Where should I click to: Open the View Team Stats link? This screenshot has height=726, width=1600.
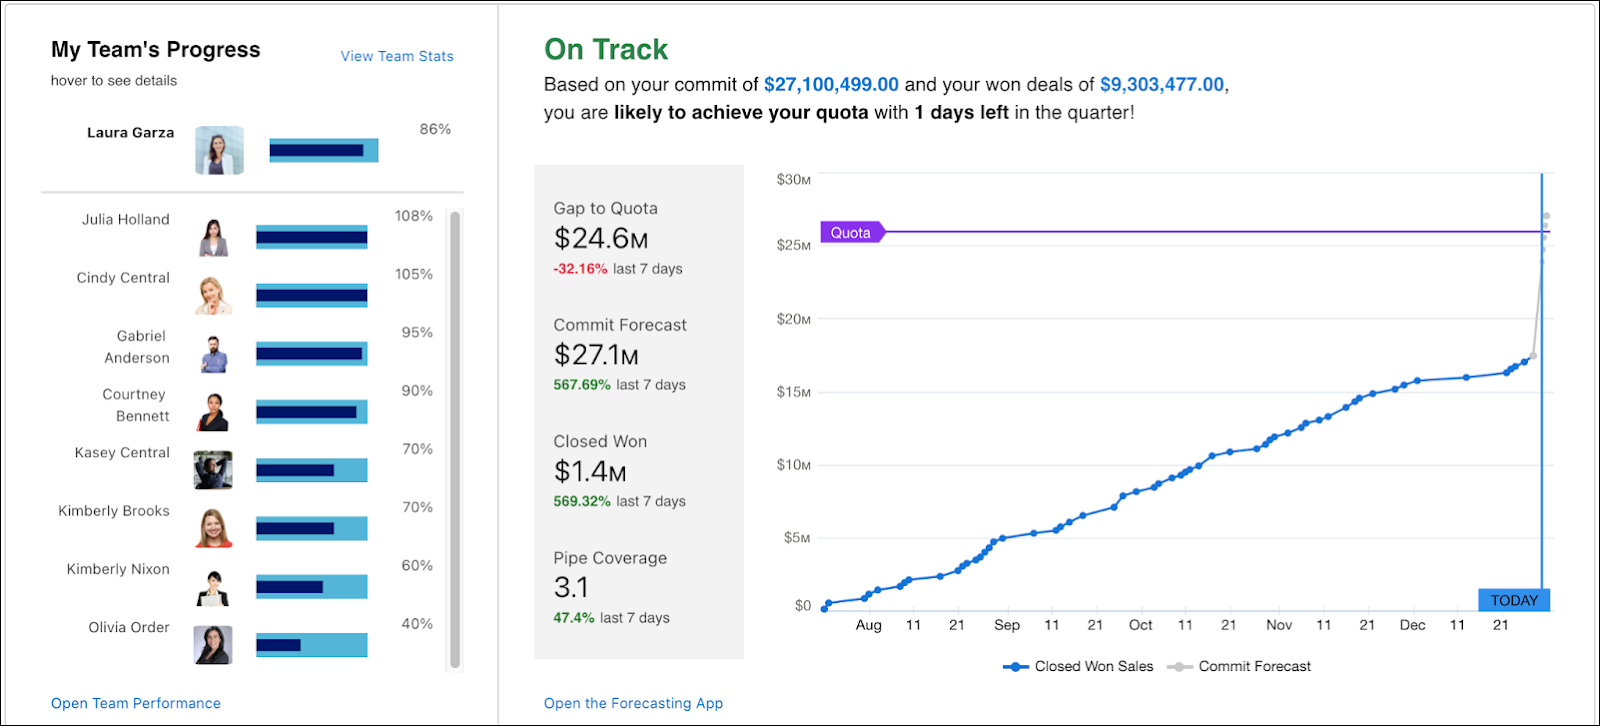pos(397,56)
